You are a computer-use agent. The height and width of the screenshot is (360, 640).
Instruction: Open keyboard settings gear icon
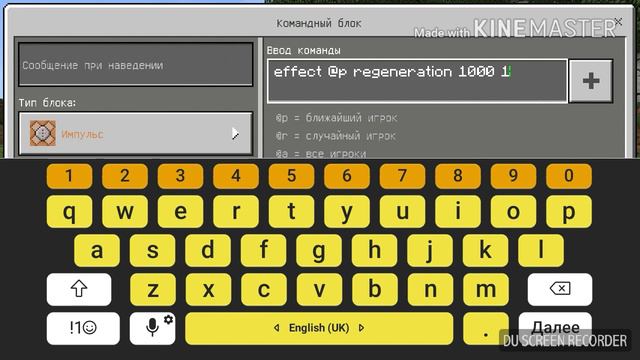tap(169, 319)
